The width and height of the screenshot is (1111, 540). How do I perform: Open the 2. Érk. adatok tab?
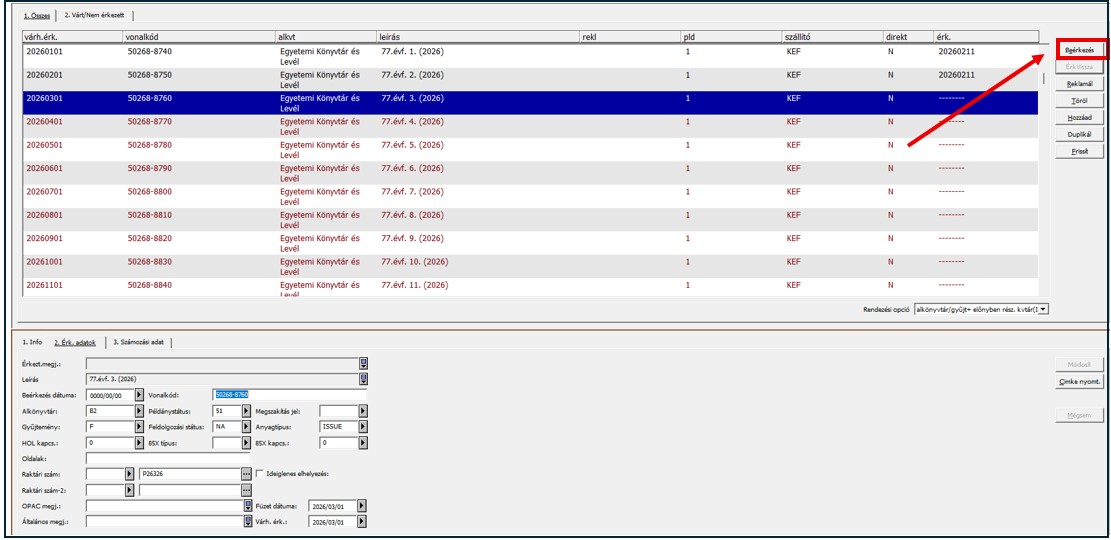click(x=76, y=342)
